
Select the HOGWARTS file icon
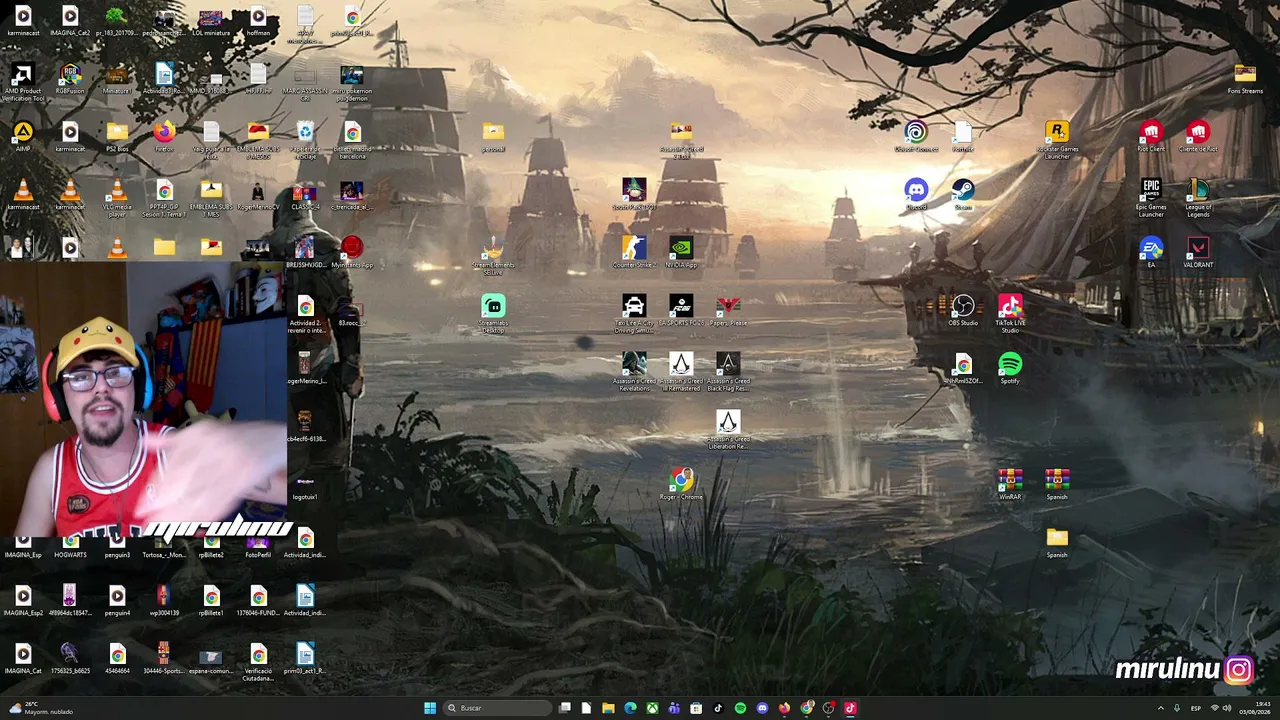coord(70,543)
